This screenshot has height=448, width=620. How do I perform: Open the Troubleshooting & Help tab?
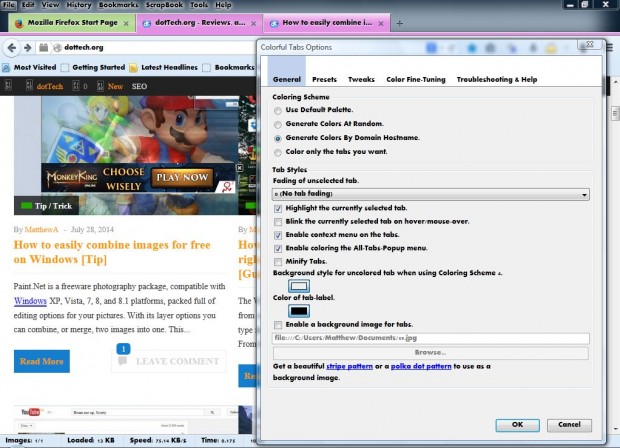[x=497, y=79]
